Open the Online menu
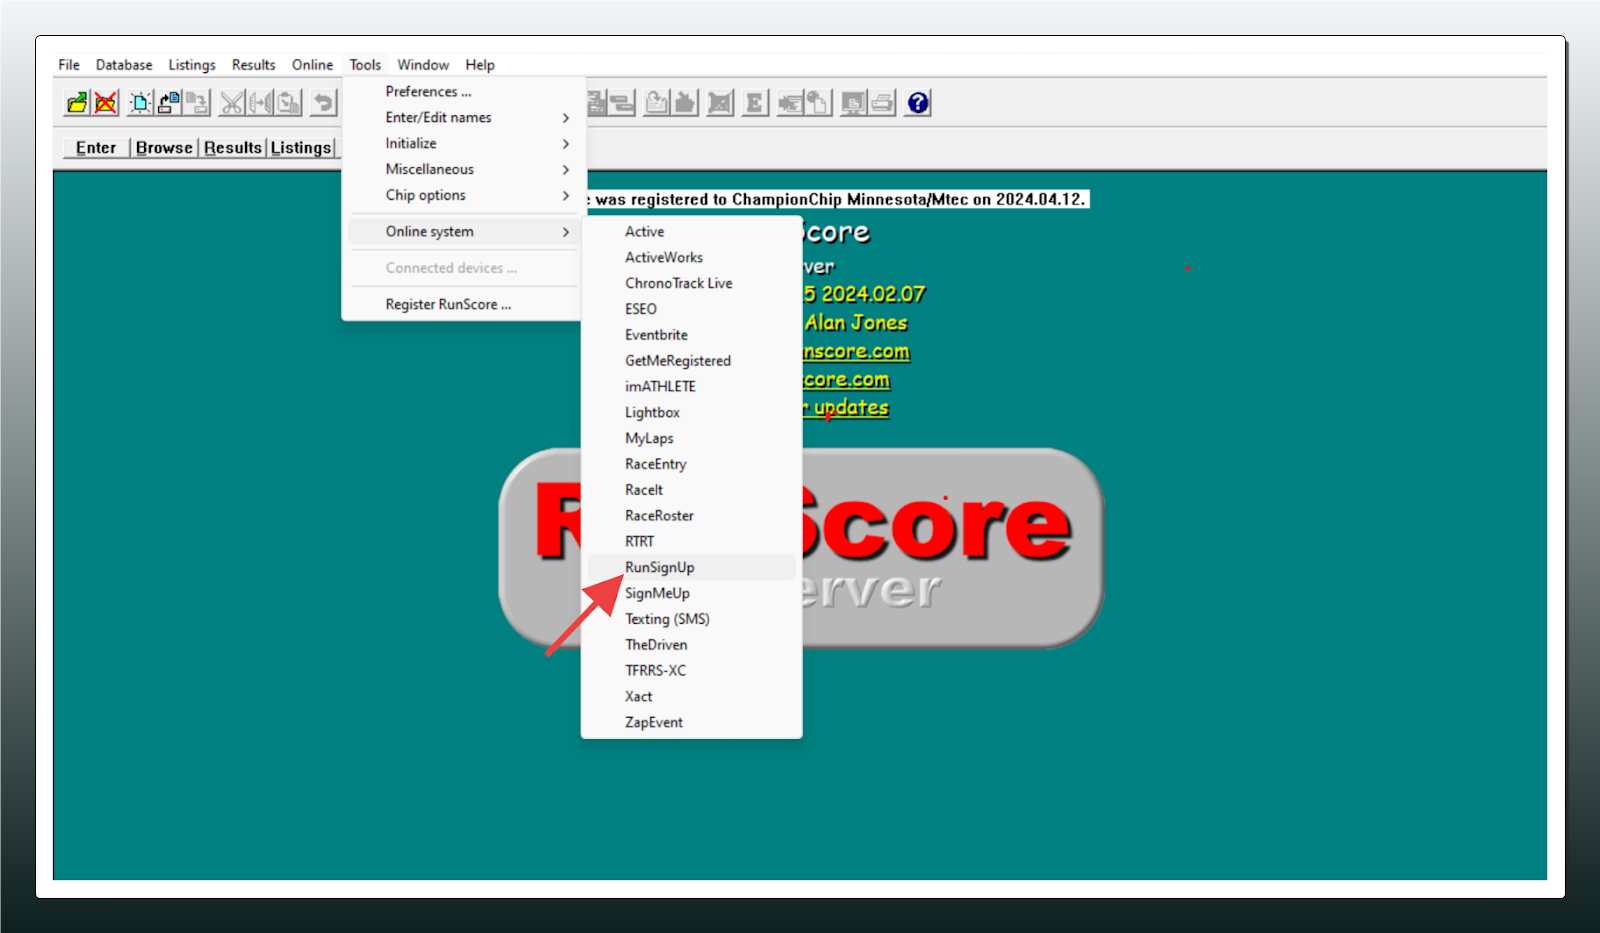The image size is (1600, 933). (313, 65)
